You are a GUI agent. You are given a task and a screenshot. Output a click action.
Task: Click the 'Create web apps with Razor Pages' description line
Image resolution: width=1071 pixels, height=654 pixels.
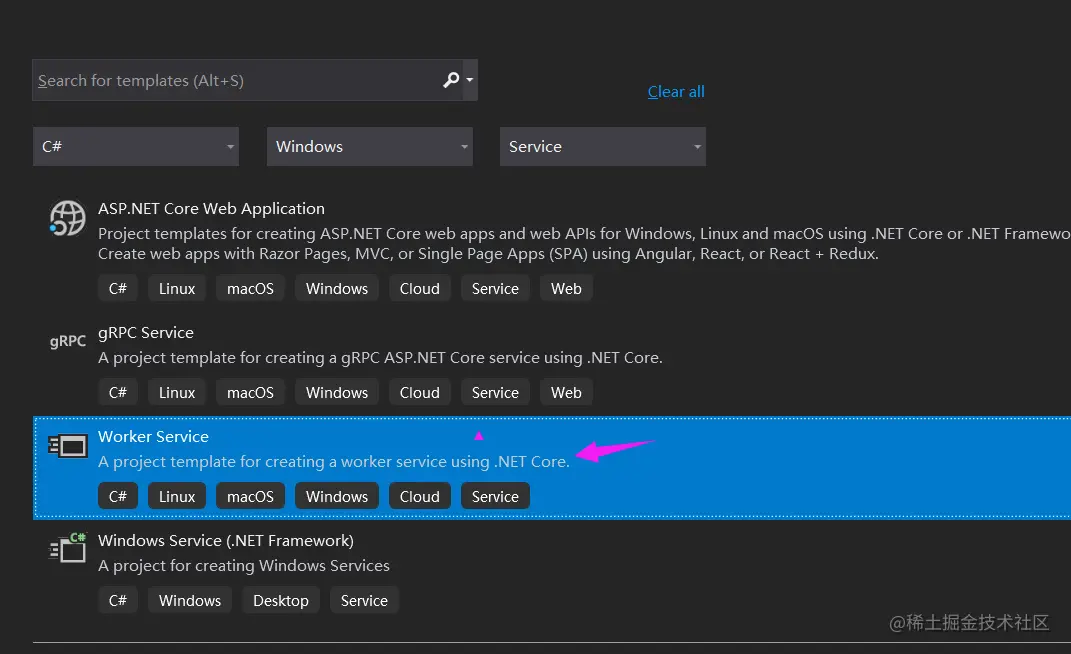(488, 254)
